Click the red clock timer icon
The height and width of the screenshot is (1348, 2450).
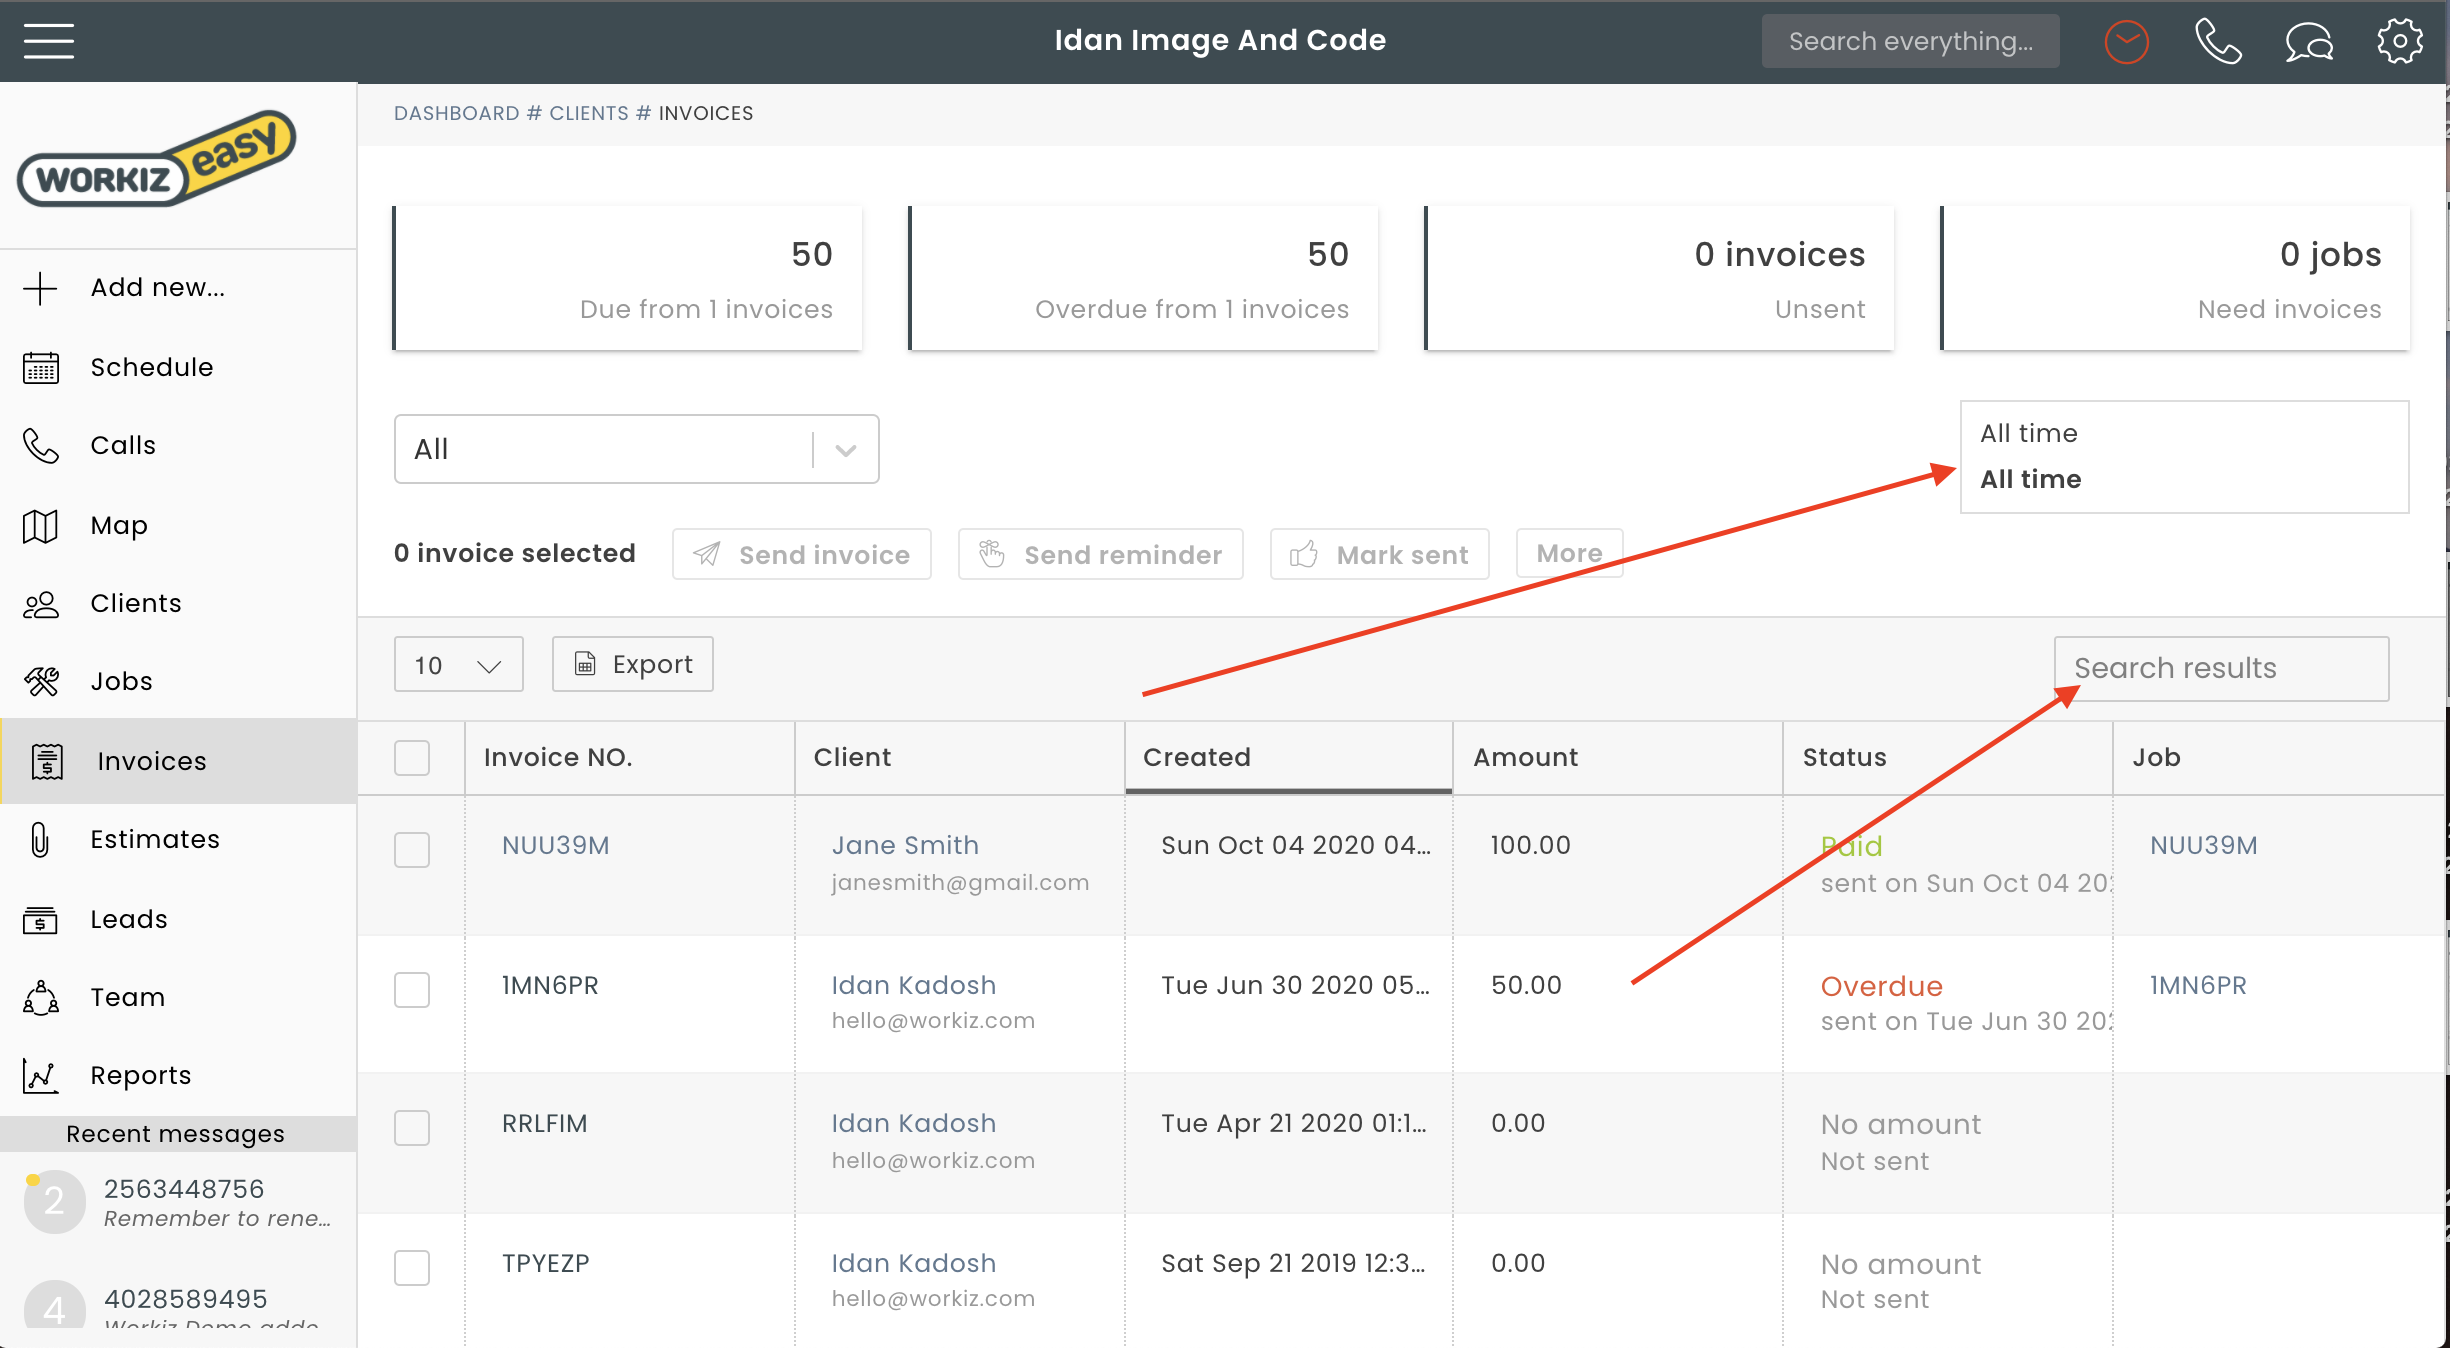coord(2126,42)
